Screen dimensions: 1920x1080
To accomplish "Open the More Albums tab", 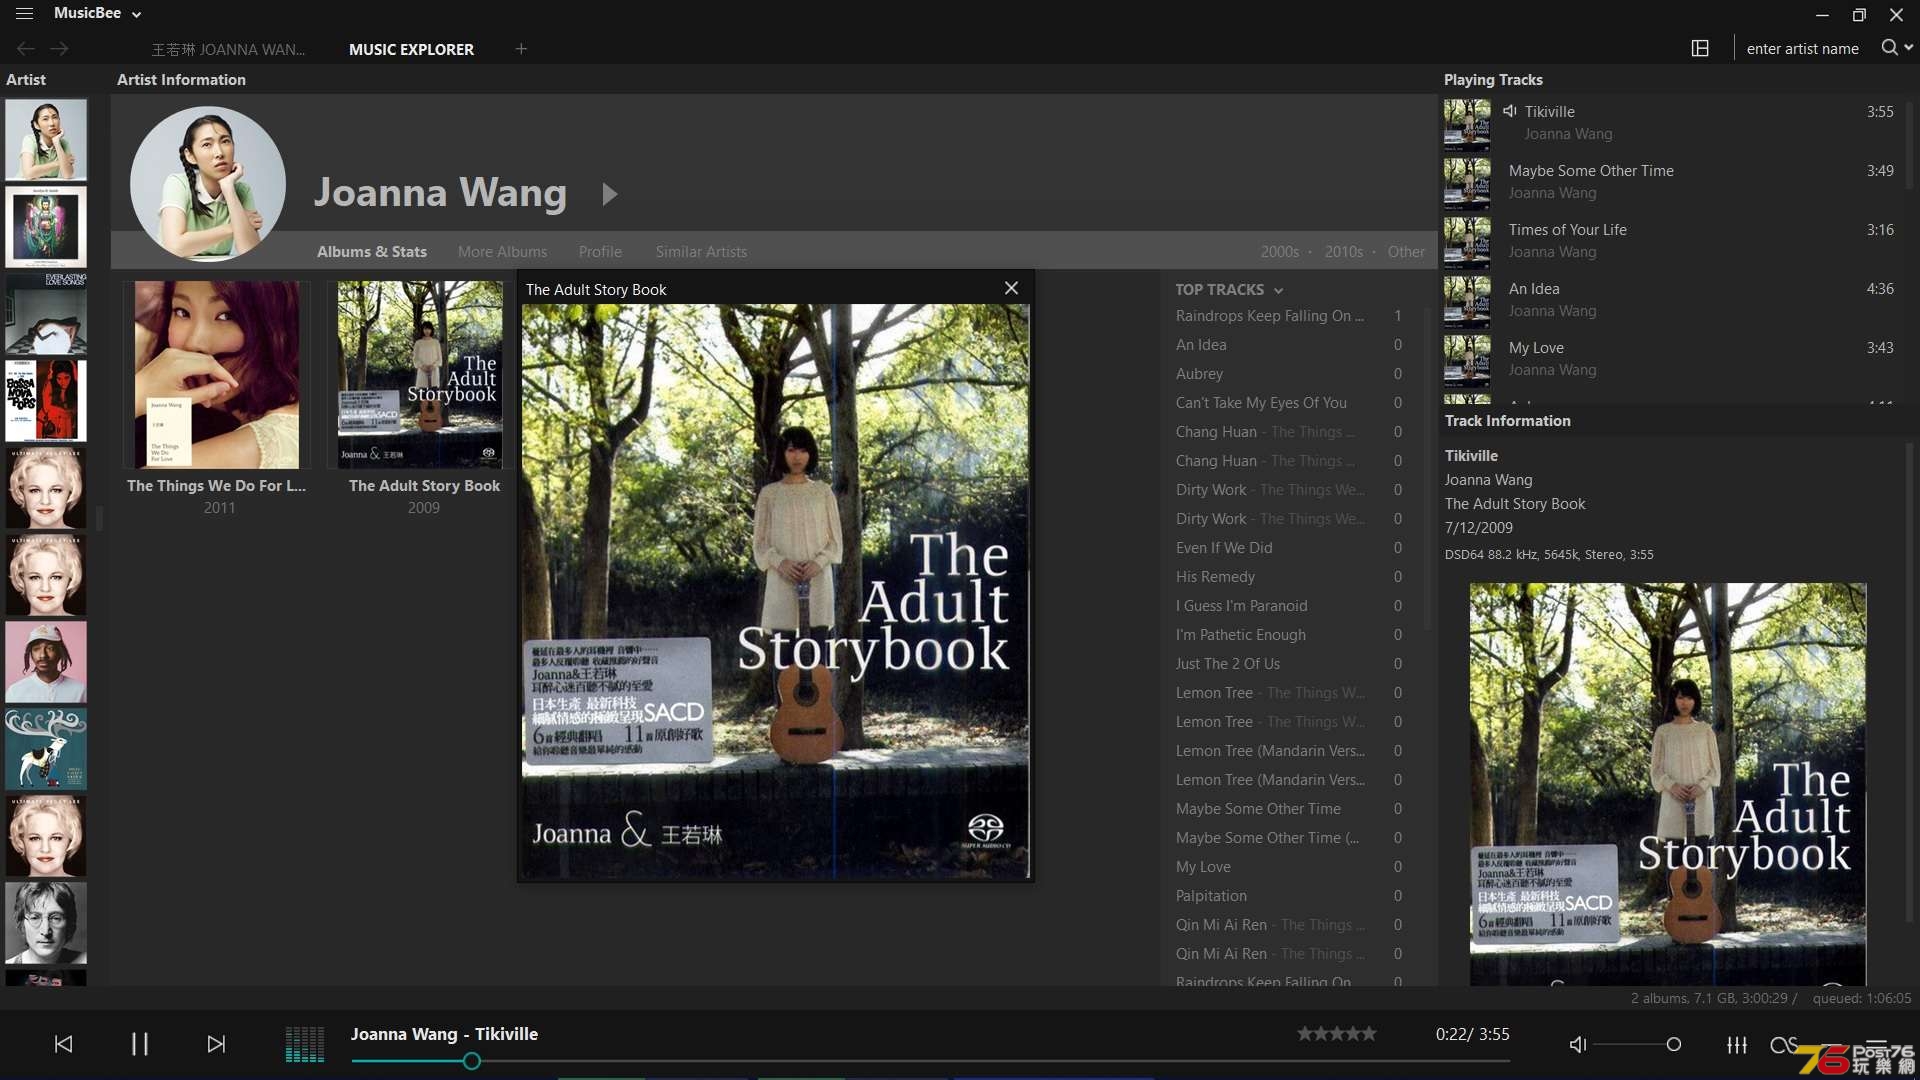I will (503, 252).
